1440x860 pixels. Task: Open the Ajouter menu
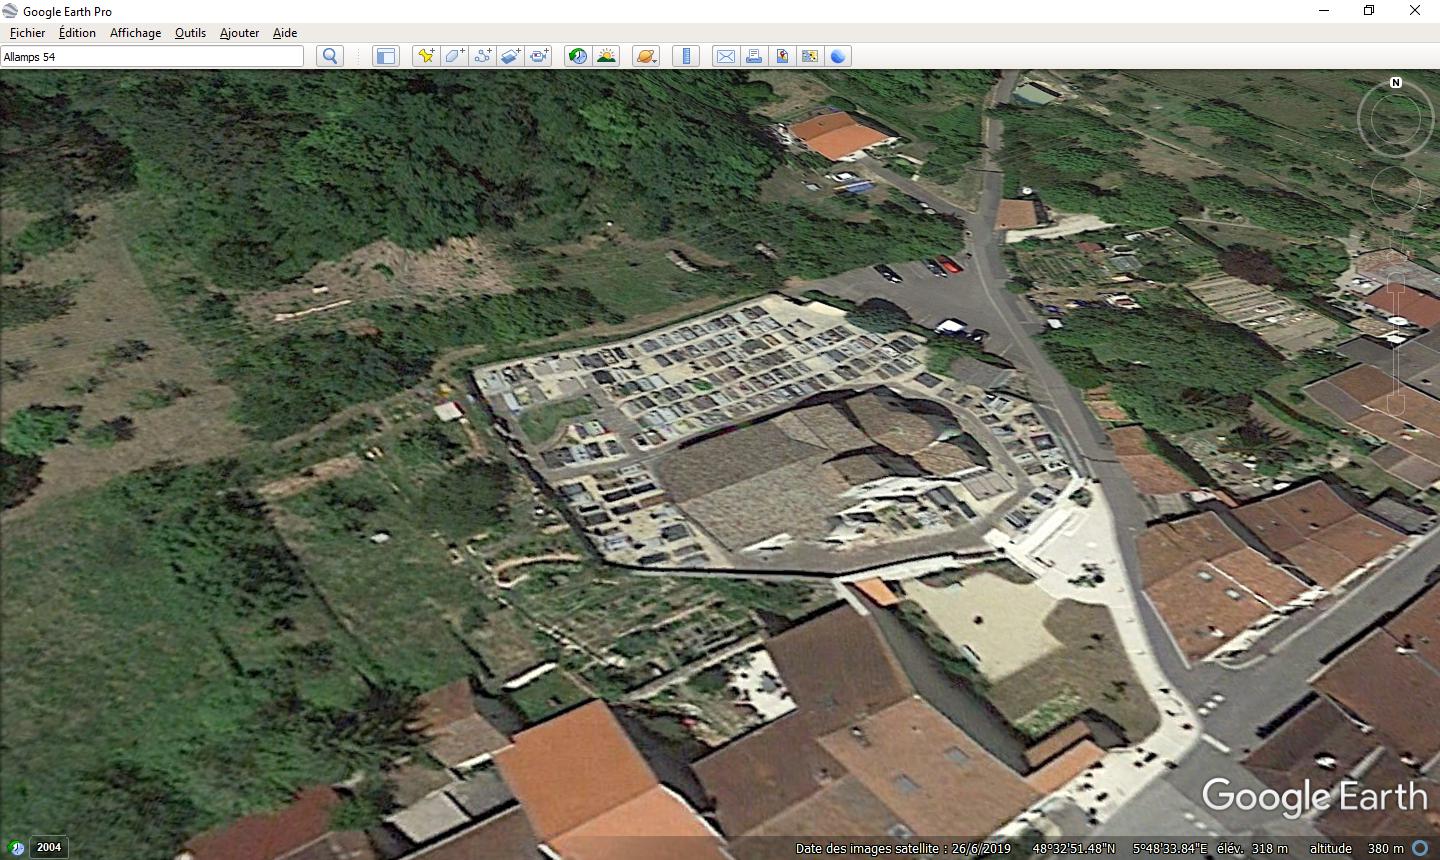(239, 33)
